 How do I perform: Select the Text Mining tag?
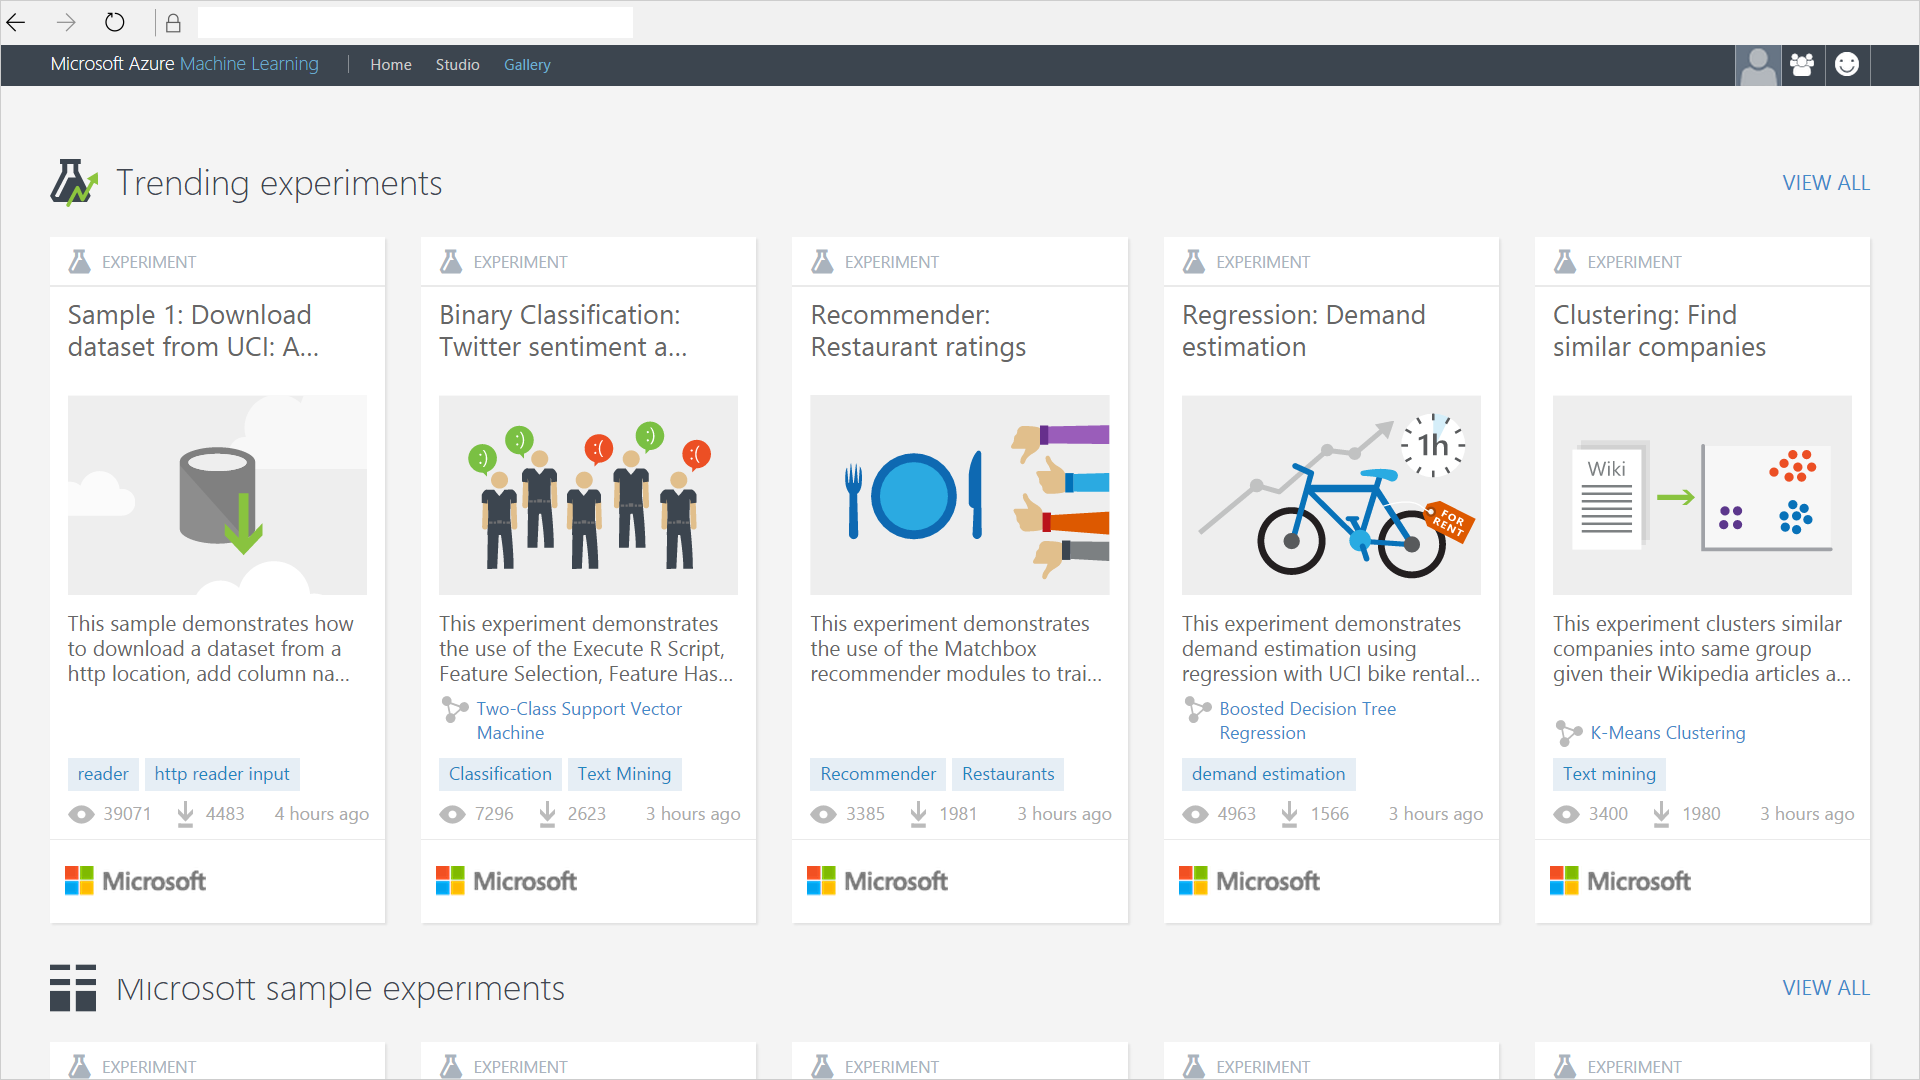(x=624, y=774)
